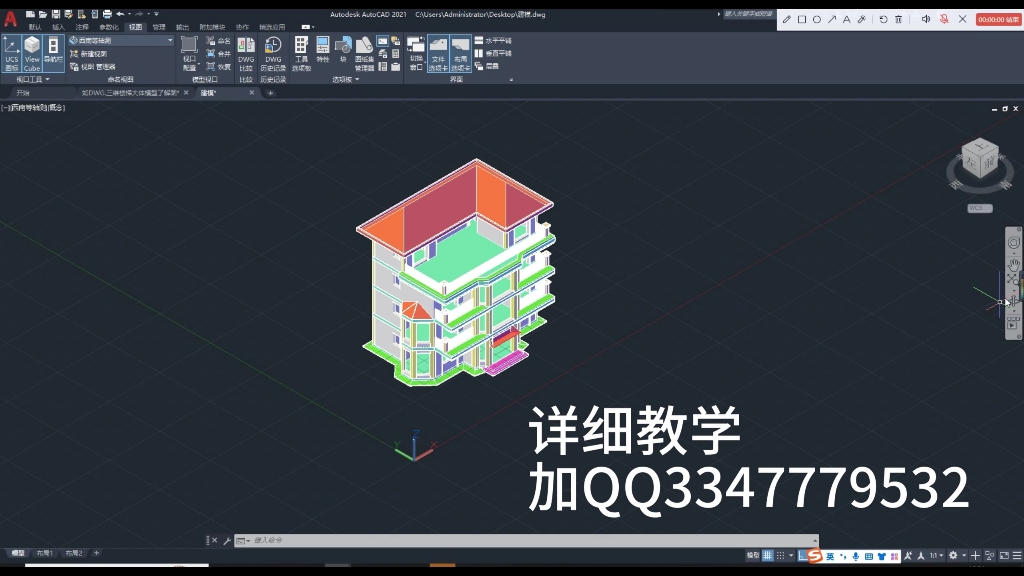Open the 西南等轴测 named views dropdown
The image size is (1024, 576).
pyautogui.click(x=120, y=40)
